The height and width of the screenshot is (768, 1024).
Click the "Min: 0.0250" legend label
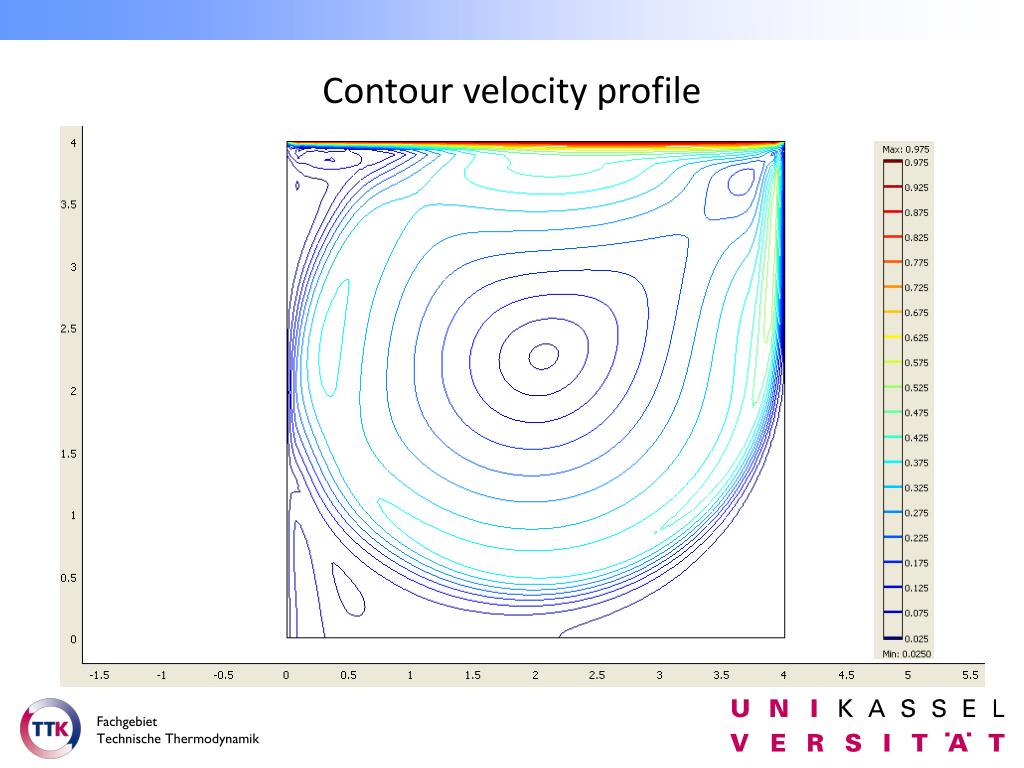pos(906,654)
